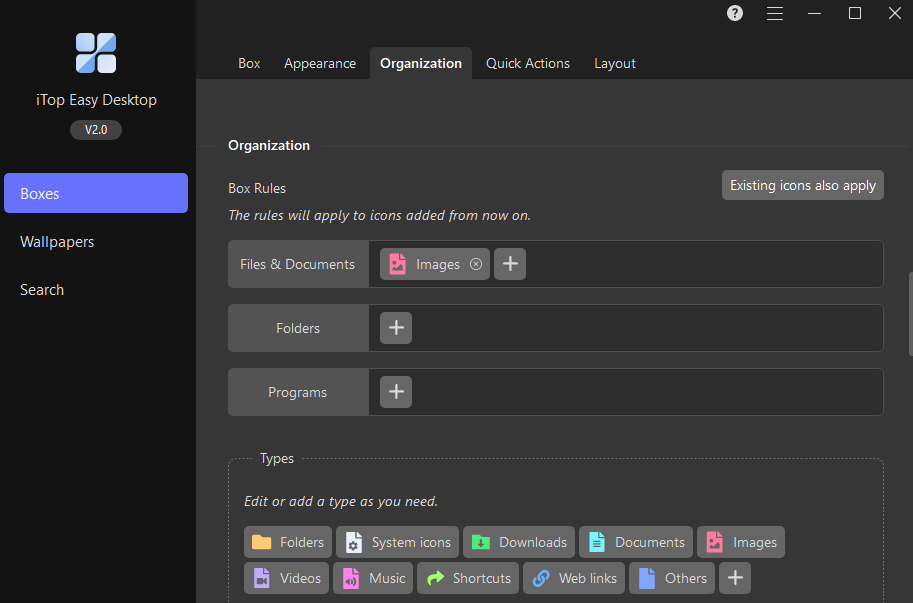Add a rule to the Folders row
The height and width of the screenshot is (603, 913).
tap(396, 328)
